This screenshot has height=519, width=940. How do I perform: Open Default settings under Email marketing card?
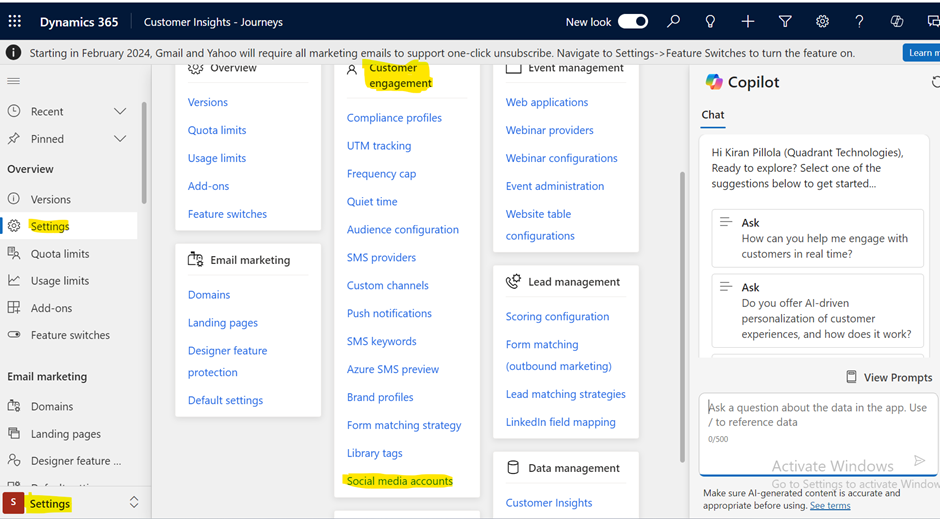225,400
